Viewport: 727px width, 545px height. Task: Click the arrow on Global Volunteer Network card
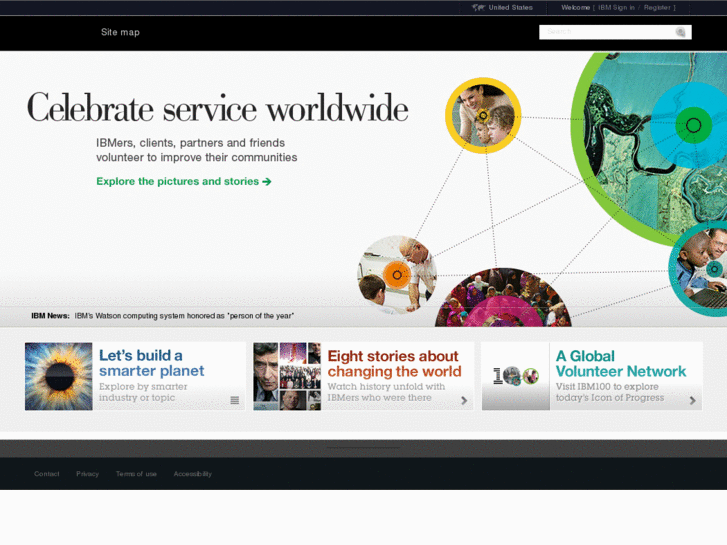click(692, 400)
